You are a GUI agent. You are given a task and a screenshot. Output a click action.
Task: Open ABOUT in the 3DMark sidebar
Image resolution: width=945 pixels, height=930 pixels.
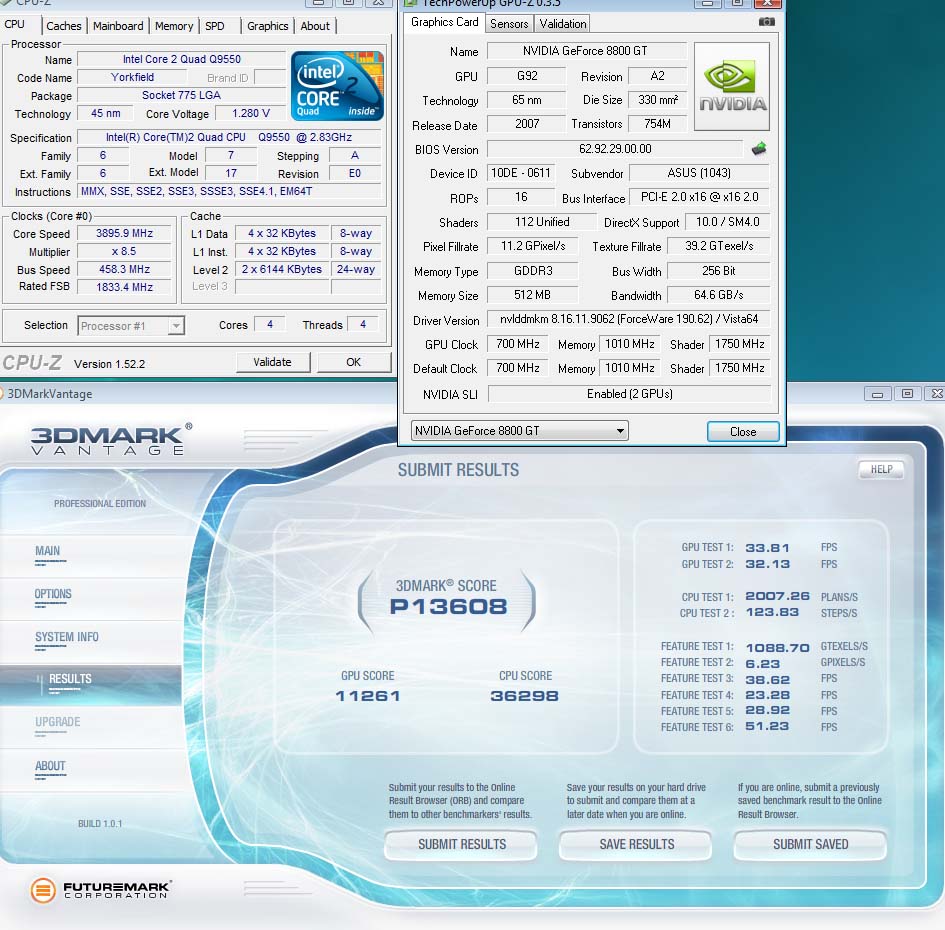(x=50, y=766)
